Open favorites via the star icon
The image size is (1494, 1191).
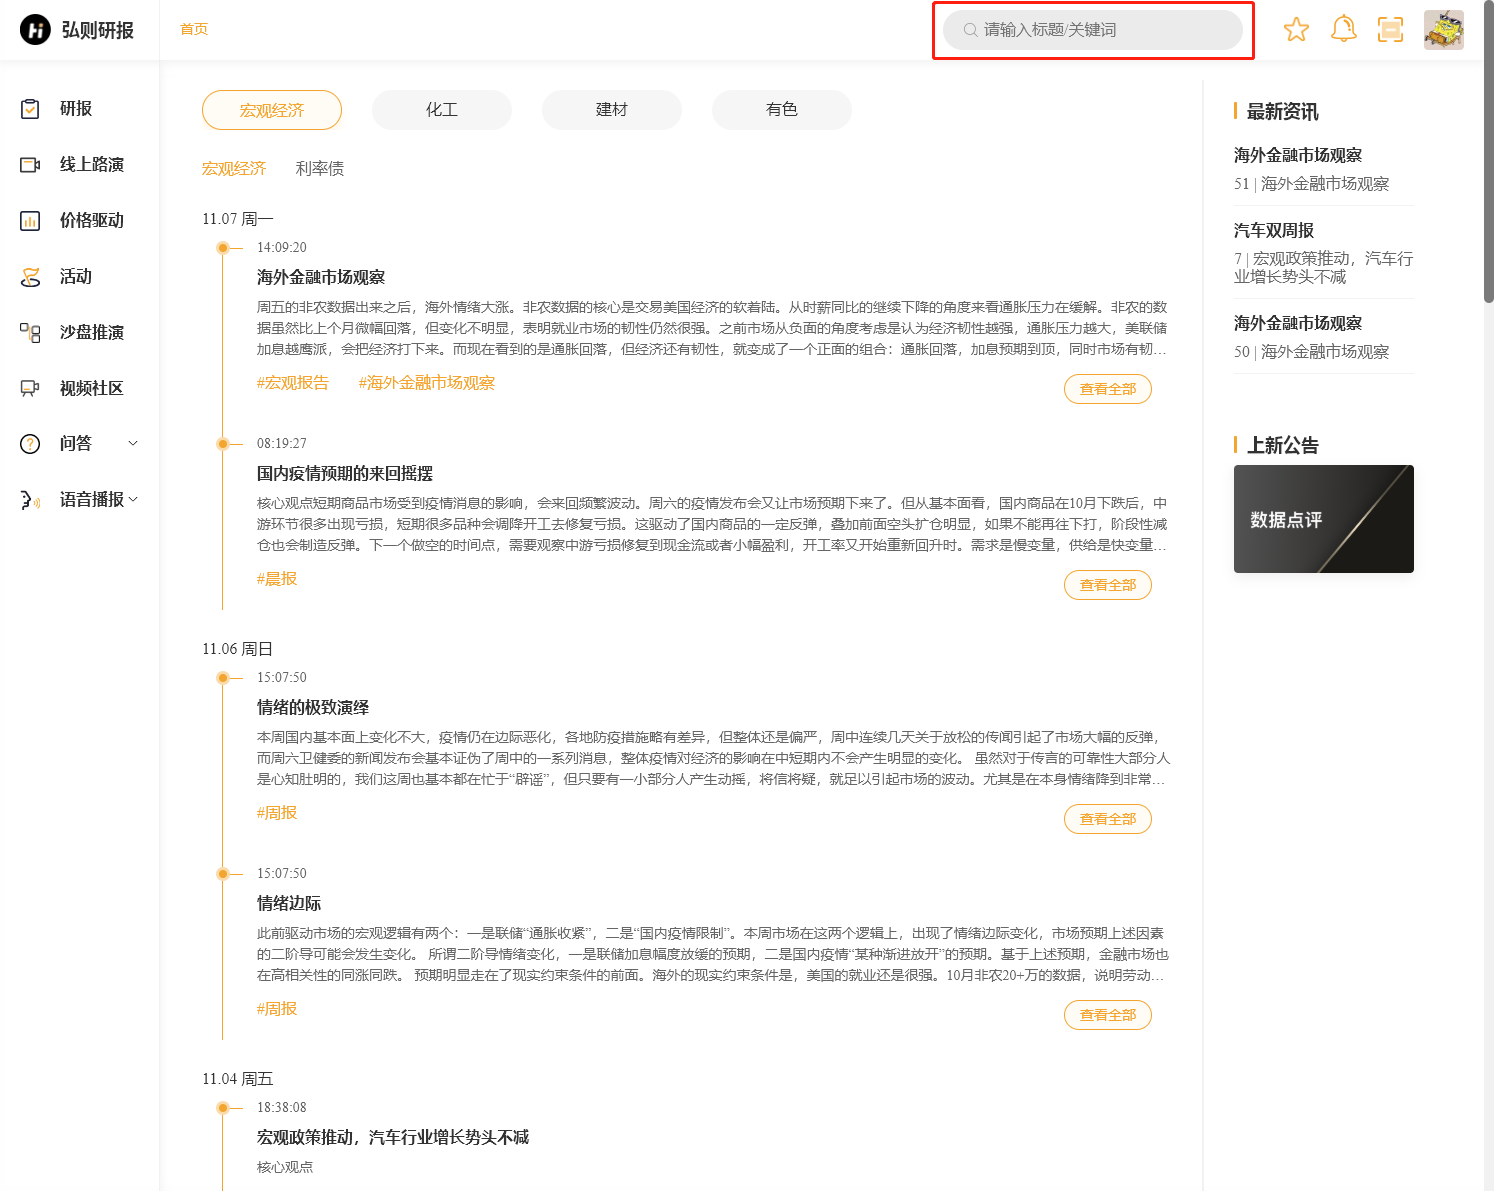pos(1296,30)
